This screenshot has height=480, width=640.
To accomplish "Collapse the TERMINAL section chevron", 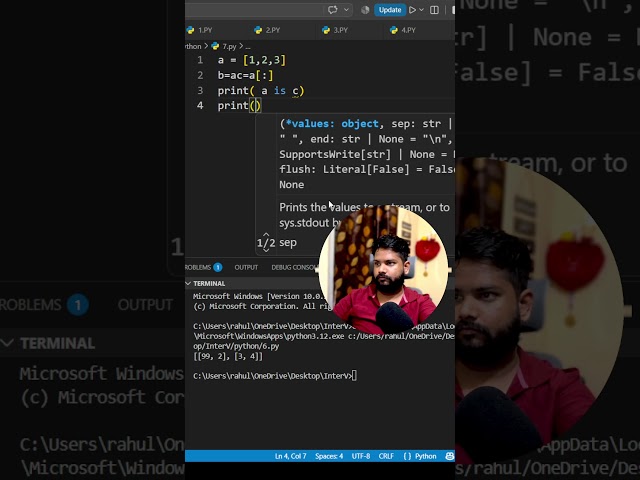I will tap(188, 283).
